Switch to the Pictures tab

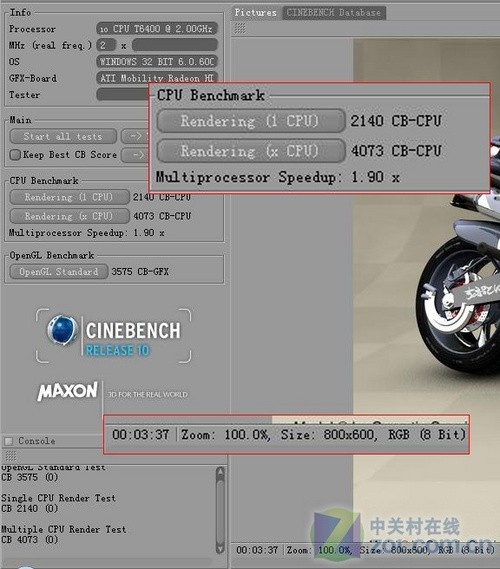(255, 13)
